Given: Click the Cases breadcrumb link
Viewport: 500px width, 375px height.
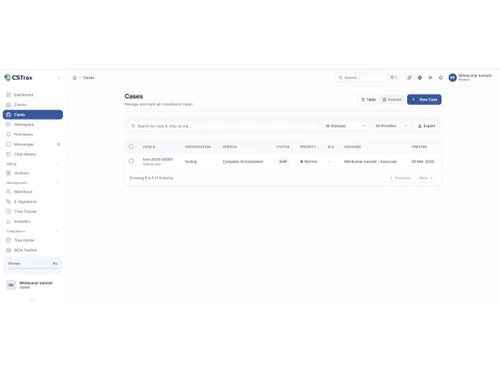Looking at the screenshot, I should 89,77.
